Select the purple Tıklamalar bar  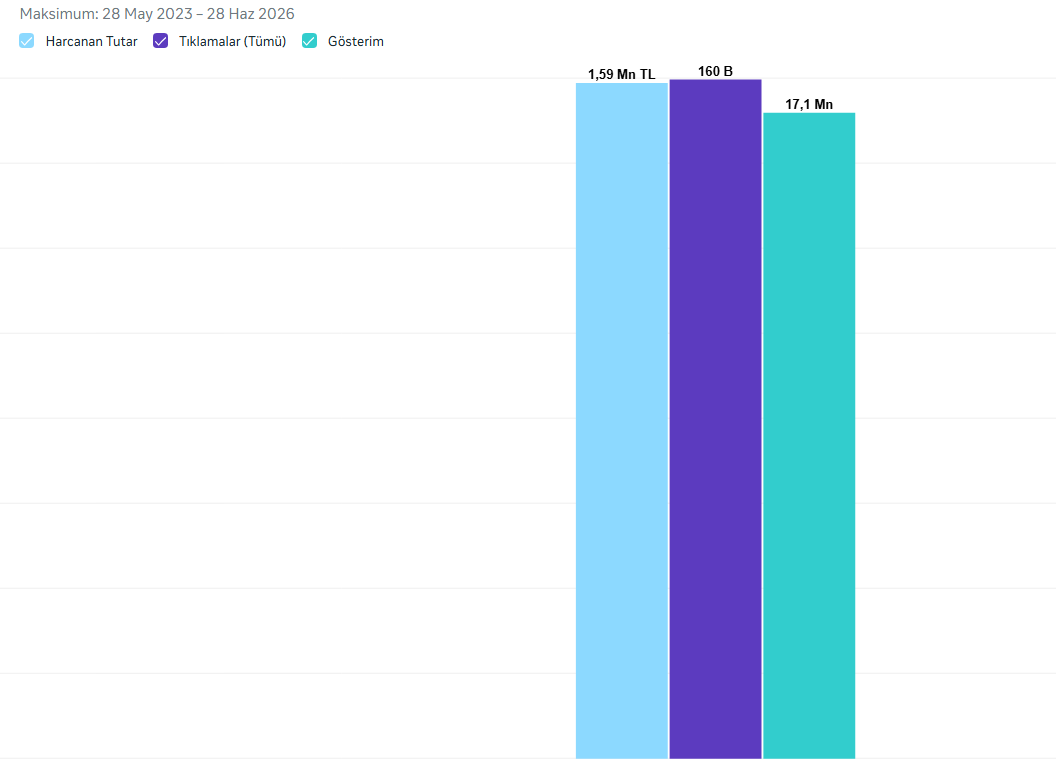point(715,419)
